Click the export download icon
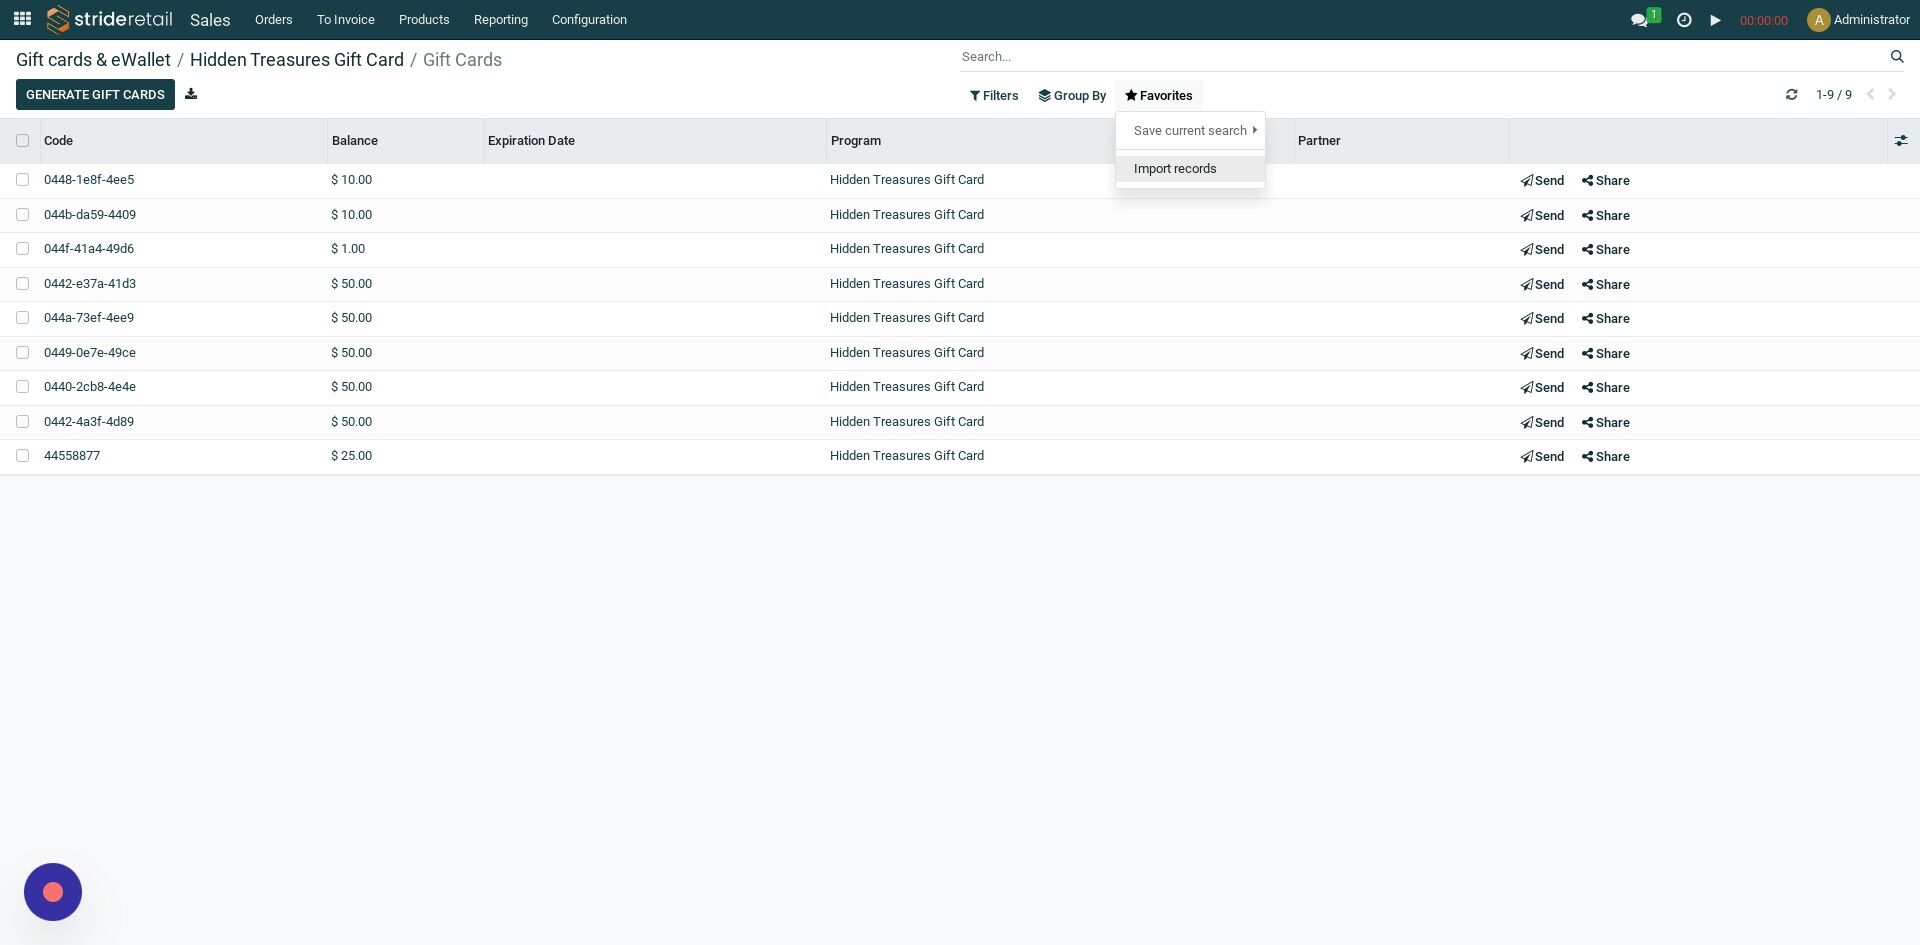This screenshot has width=1920, height=945. point(191,94)
